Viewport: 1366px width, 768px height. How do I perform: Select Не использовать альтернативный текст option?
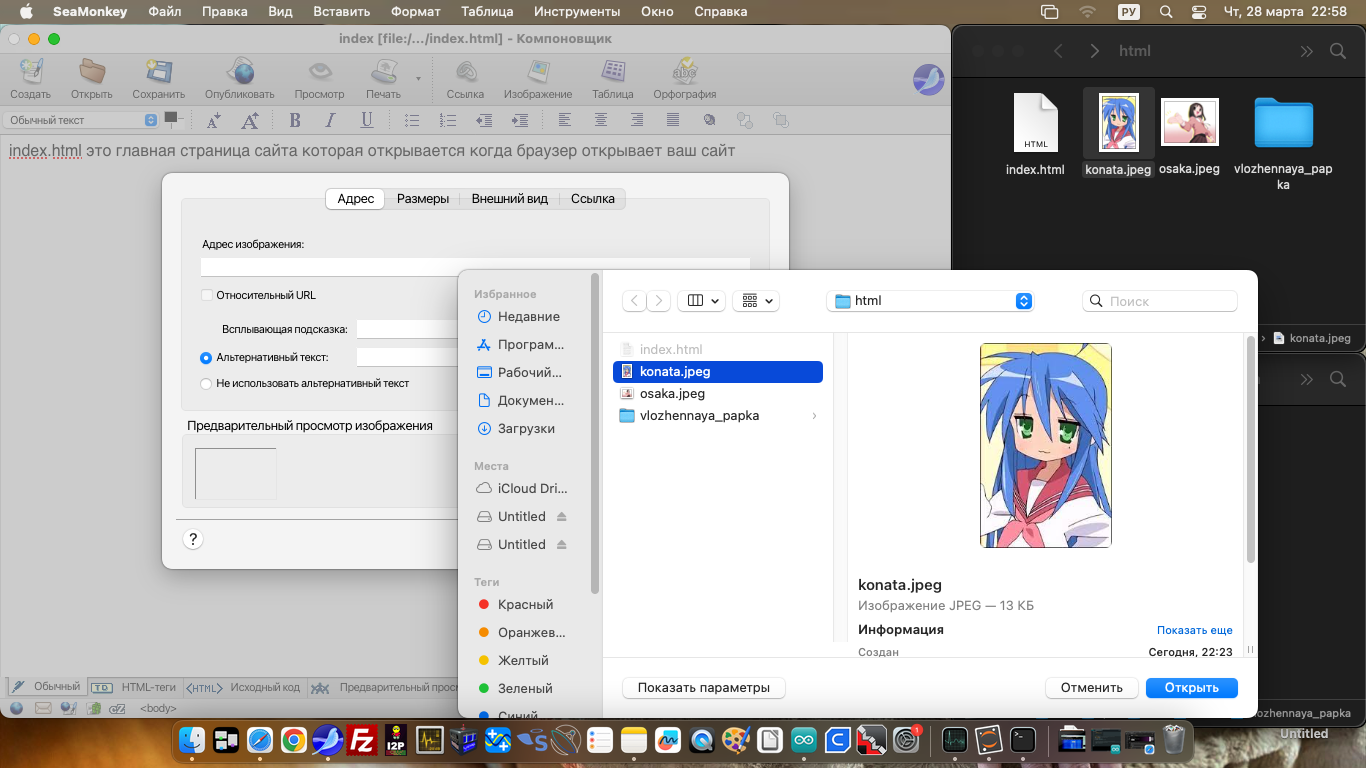pos(206,383)
